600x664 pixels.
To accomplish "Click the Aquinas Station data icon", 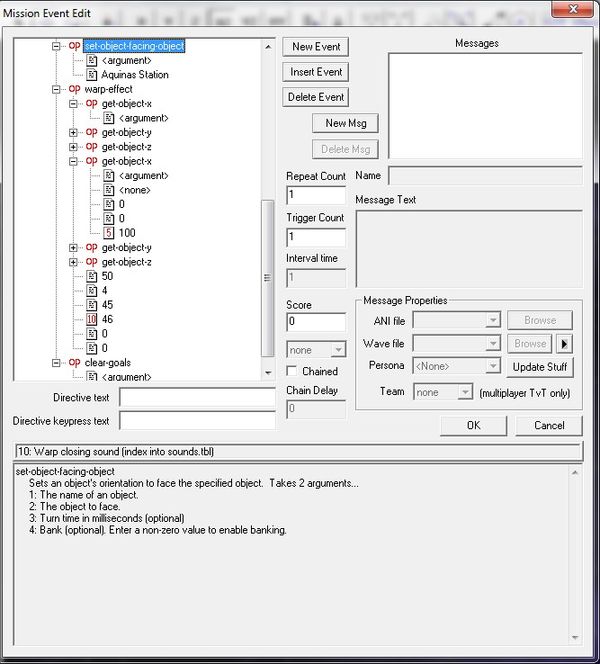I will 92,74.
